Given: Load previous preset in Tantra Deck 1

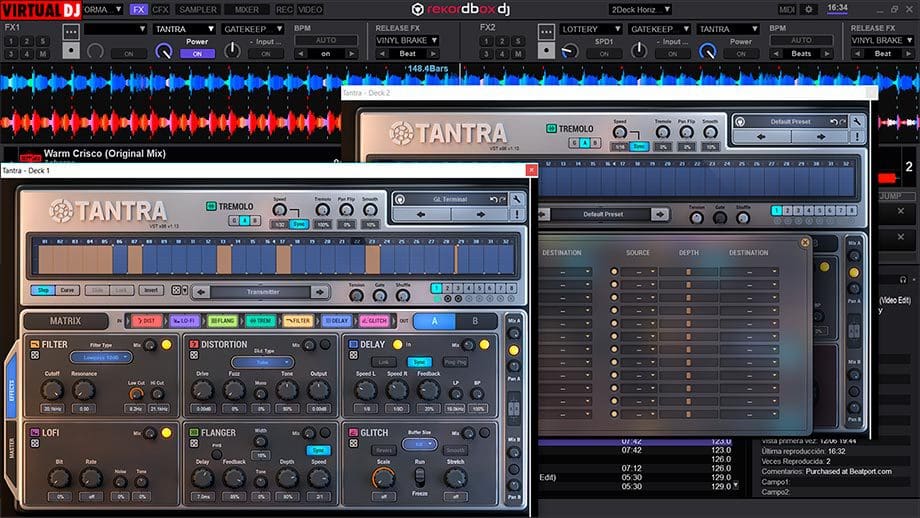Looking at the screenshot, I should pyautogui.click(x=421, y=215).
